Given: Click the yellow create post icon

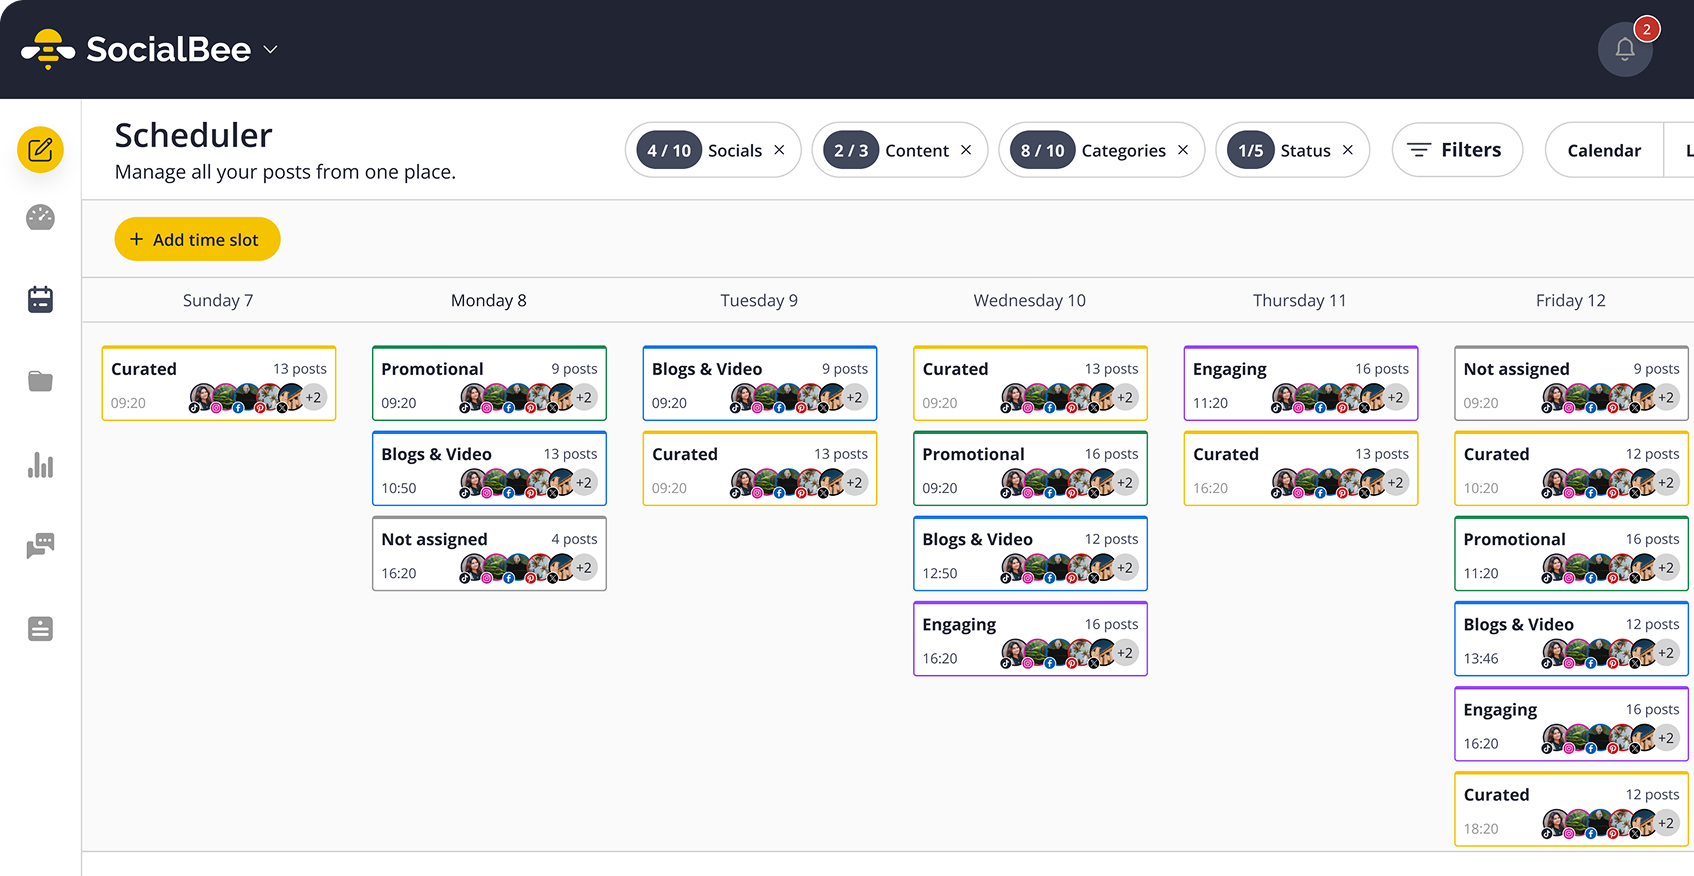Looking at the screenshot, I should (x=40, y=150).
